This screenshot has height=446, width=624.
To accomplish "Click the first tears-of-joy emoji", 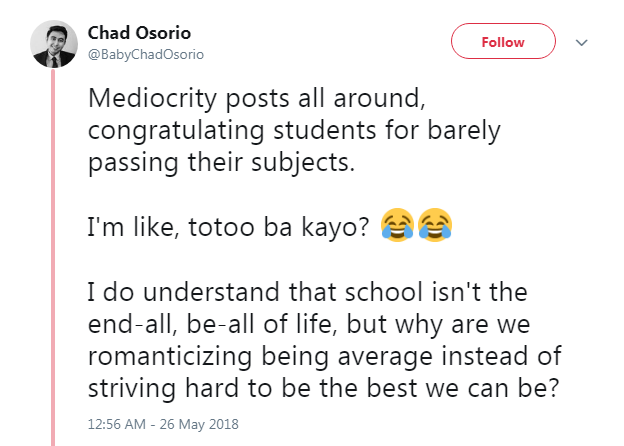I will pos(397,225).
